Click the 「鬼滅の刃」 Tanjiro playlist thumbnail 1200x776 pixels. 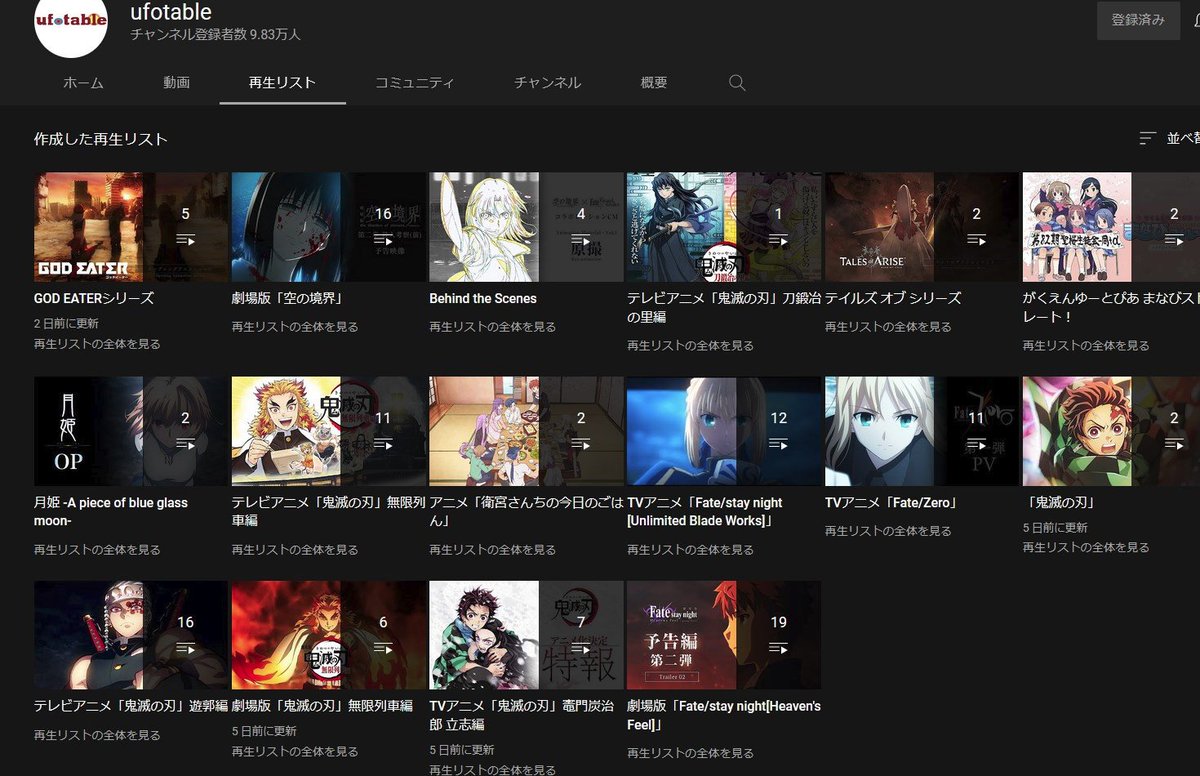pyautogui.click(x=1111, y=431)
